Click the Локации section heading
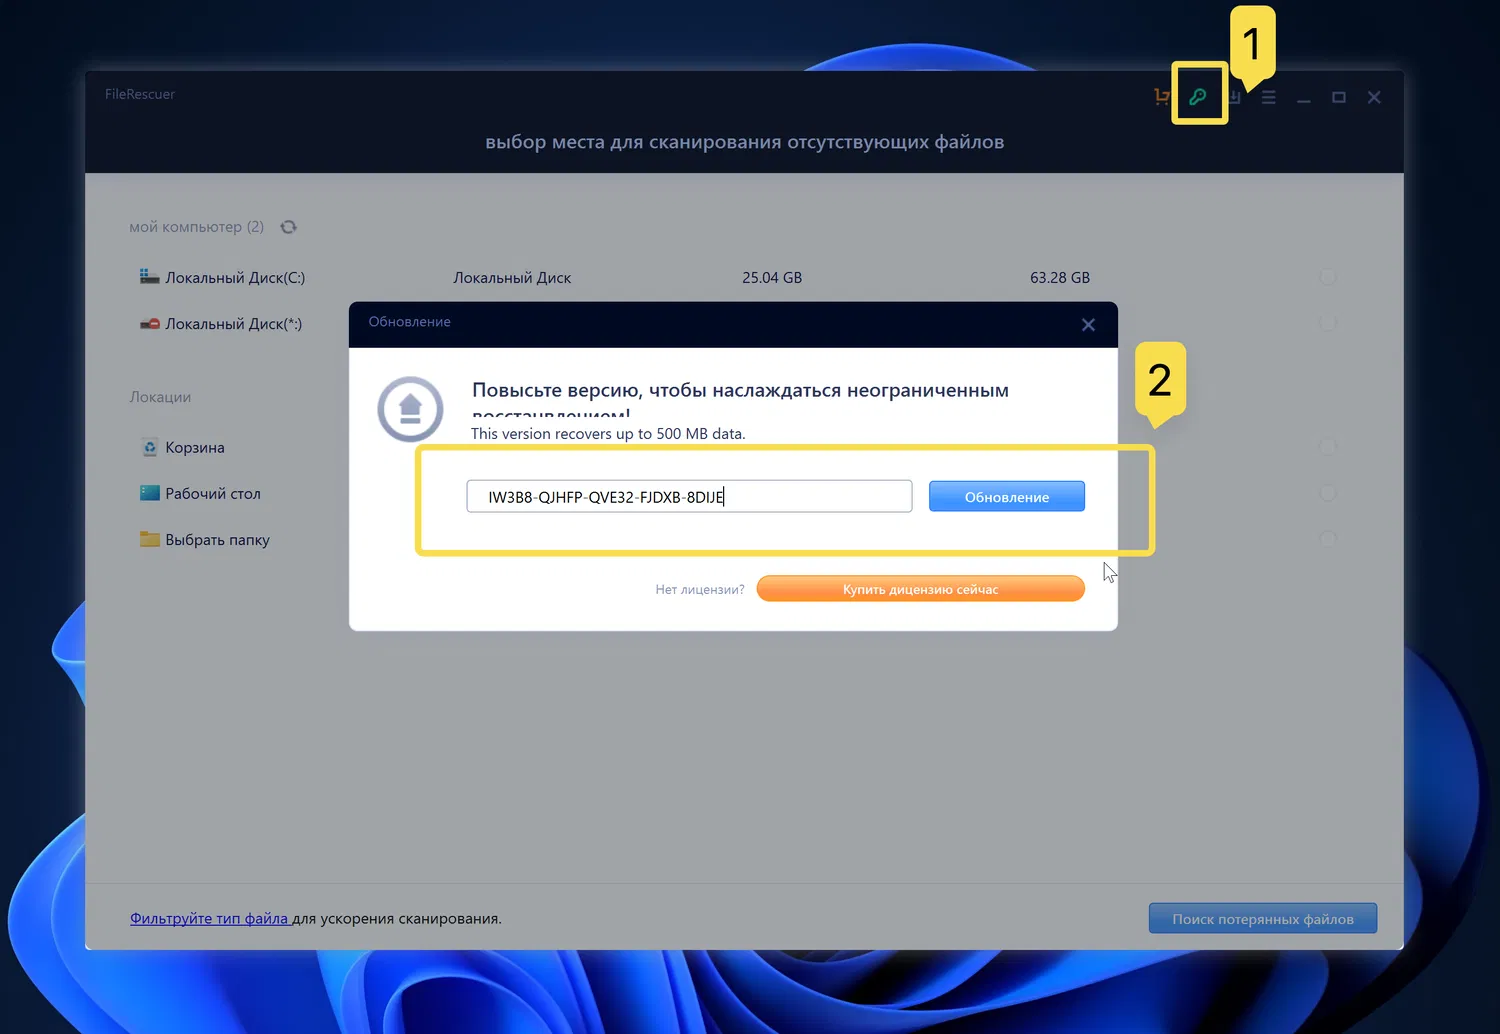Image resolution: width=1500 pixels, height=1034 pixels. 160,397
